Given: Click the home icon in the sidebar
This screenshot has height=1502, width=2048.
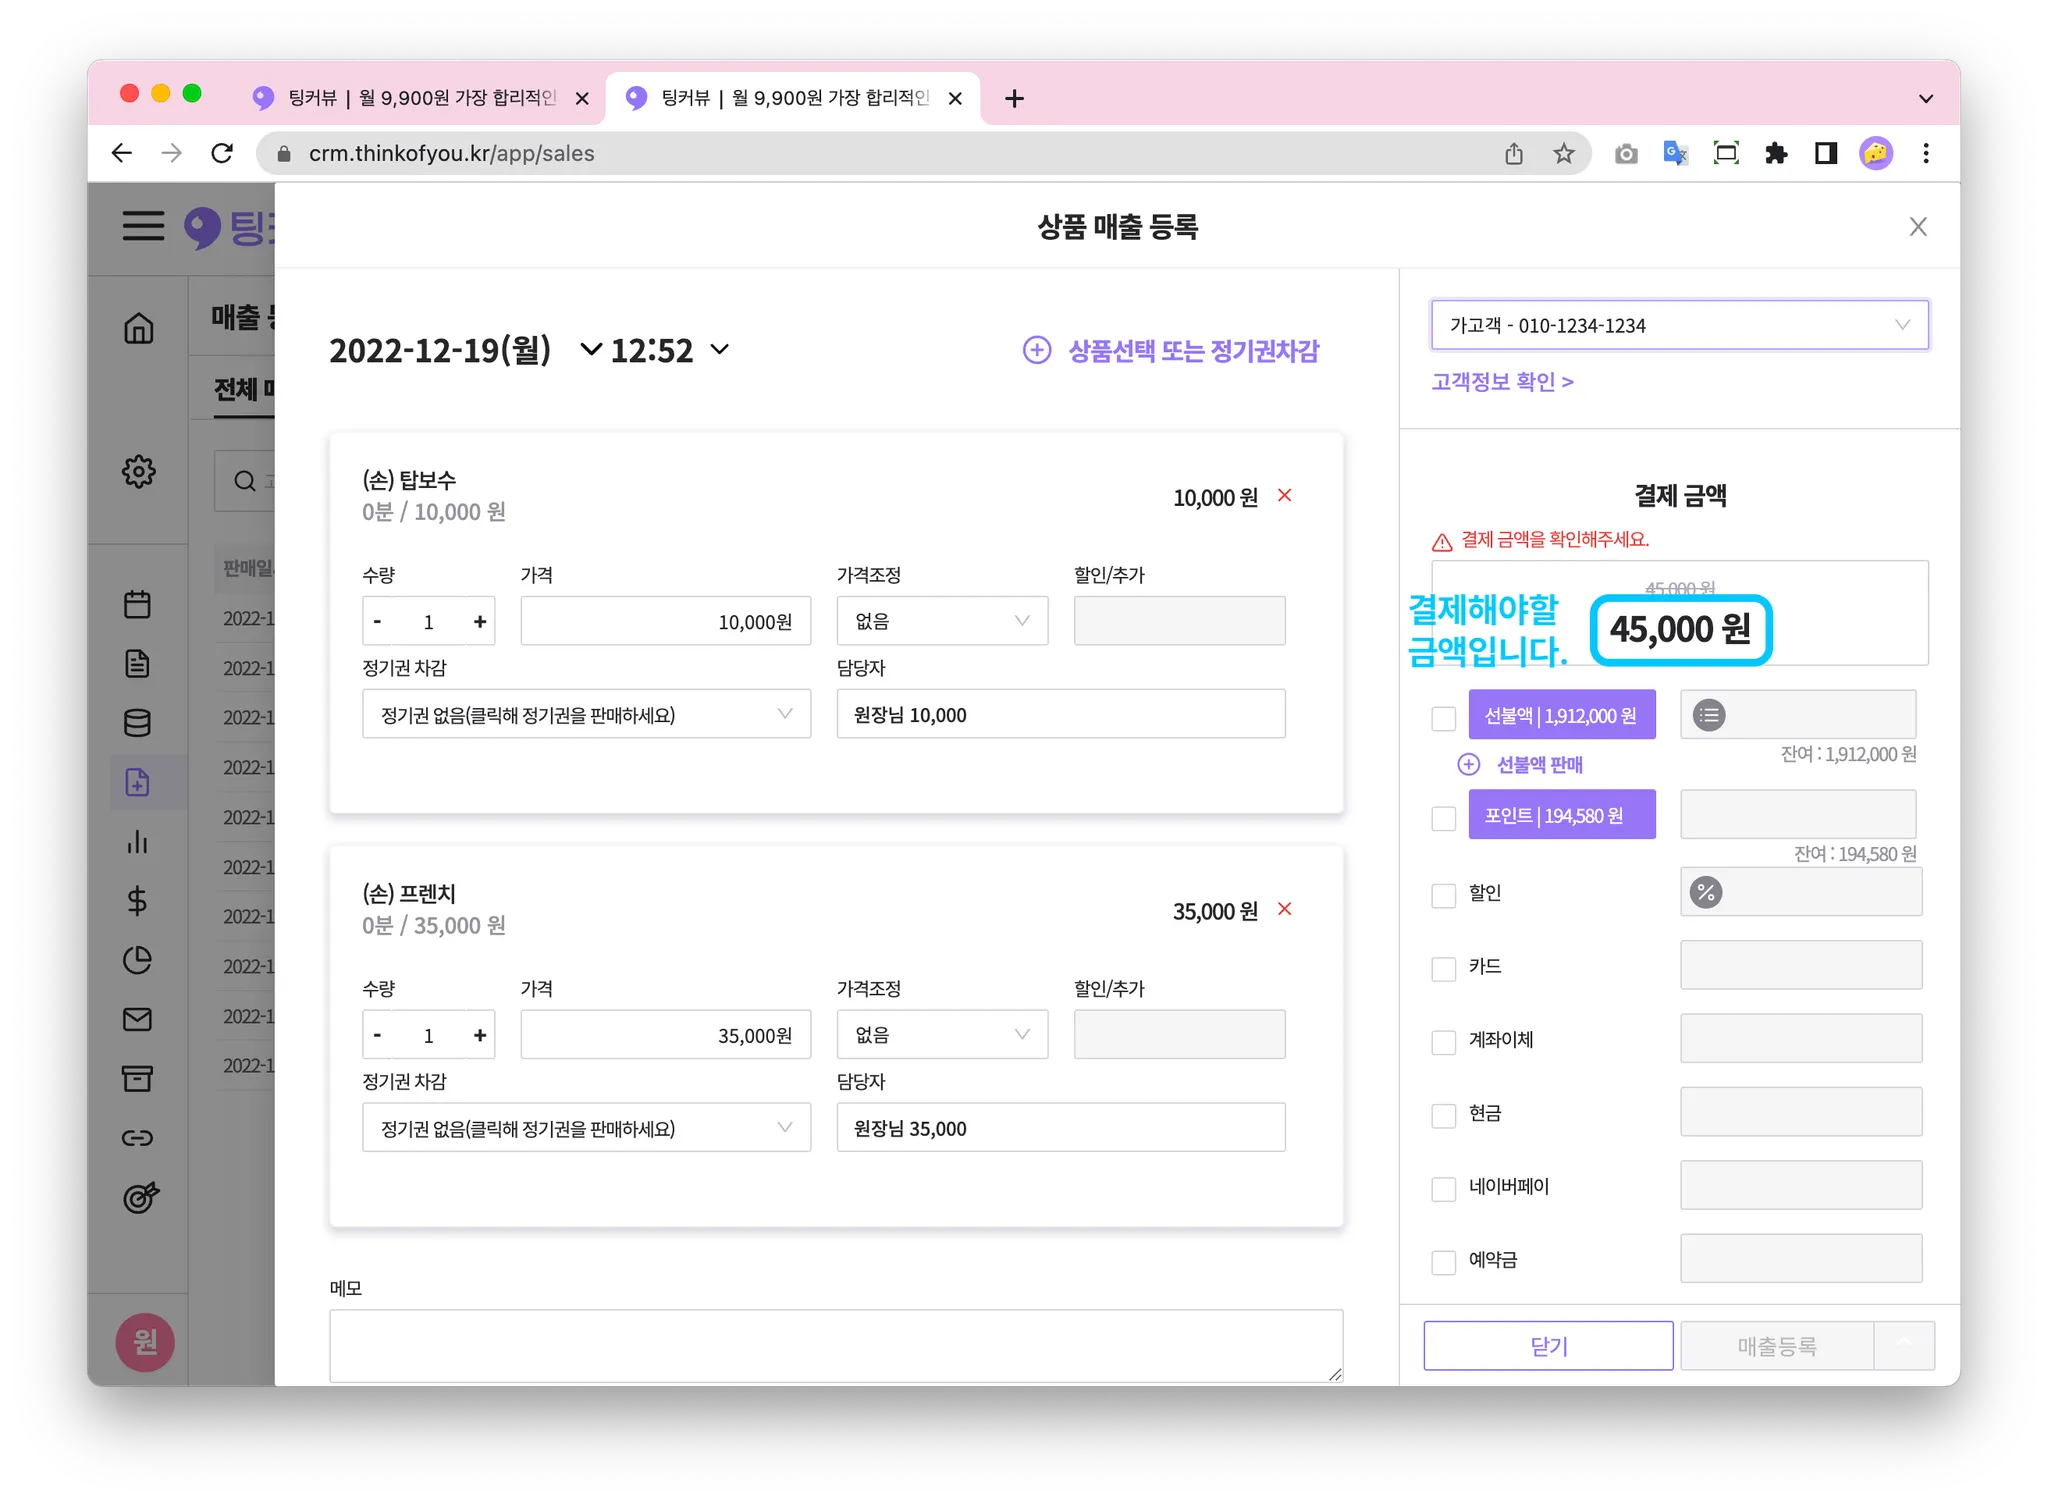Looking at the screenshot, I should click(139, 328).
